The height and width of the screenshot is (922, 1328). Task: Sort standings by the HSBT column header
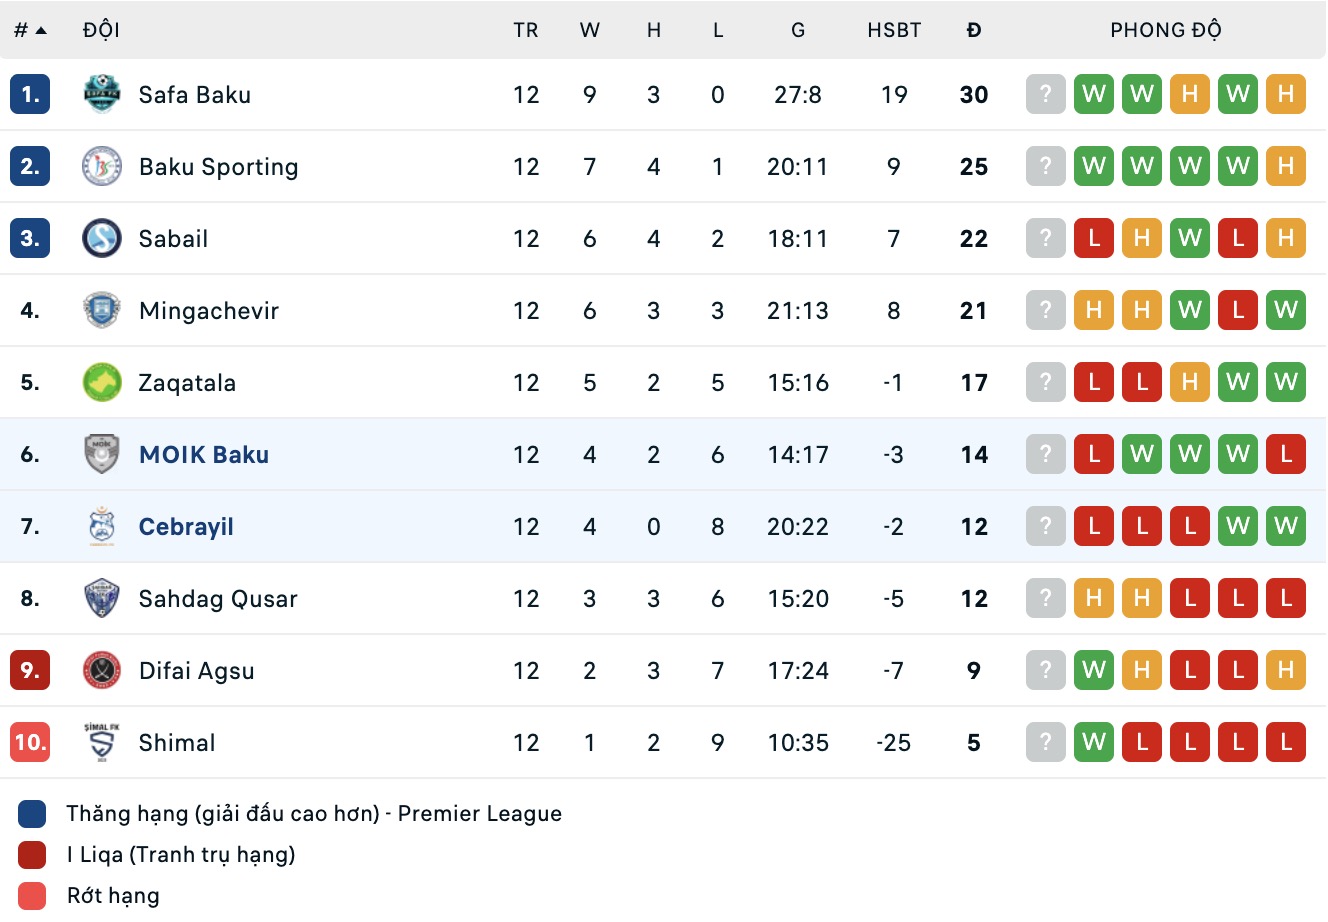point(894,30)
